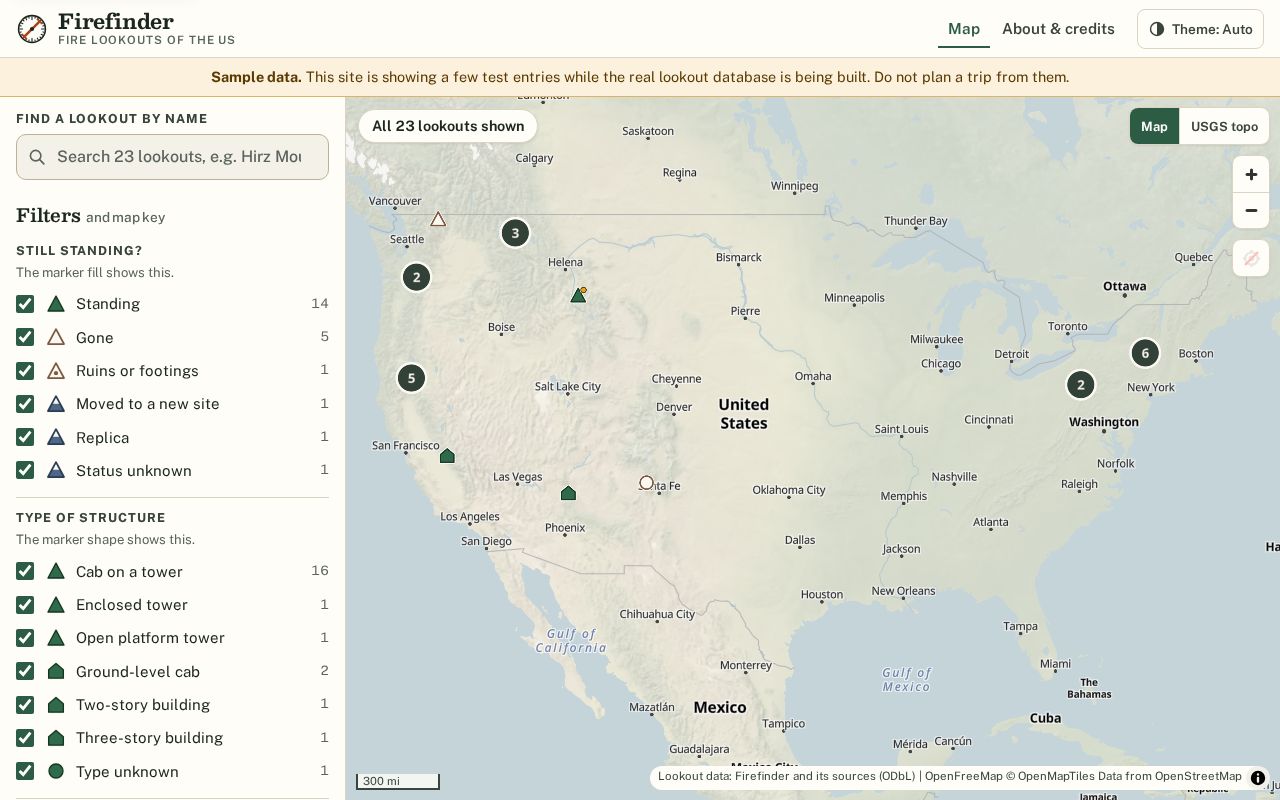This screenshot has width=1280, height=800.
Task: Select the Map basemap button
Action: [1154, 127]
